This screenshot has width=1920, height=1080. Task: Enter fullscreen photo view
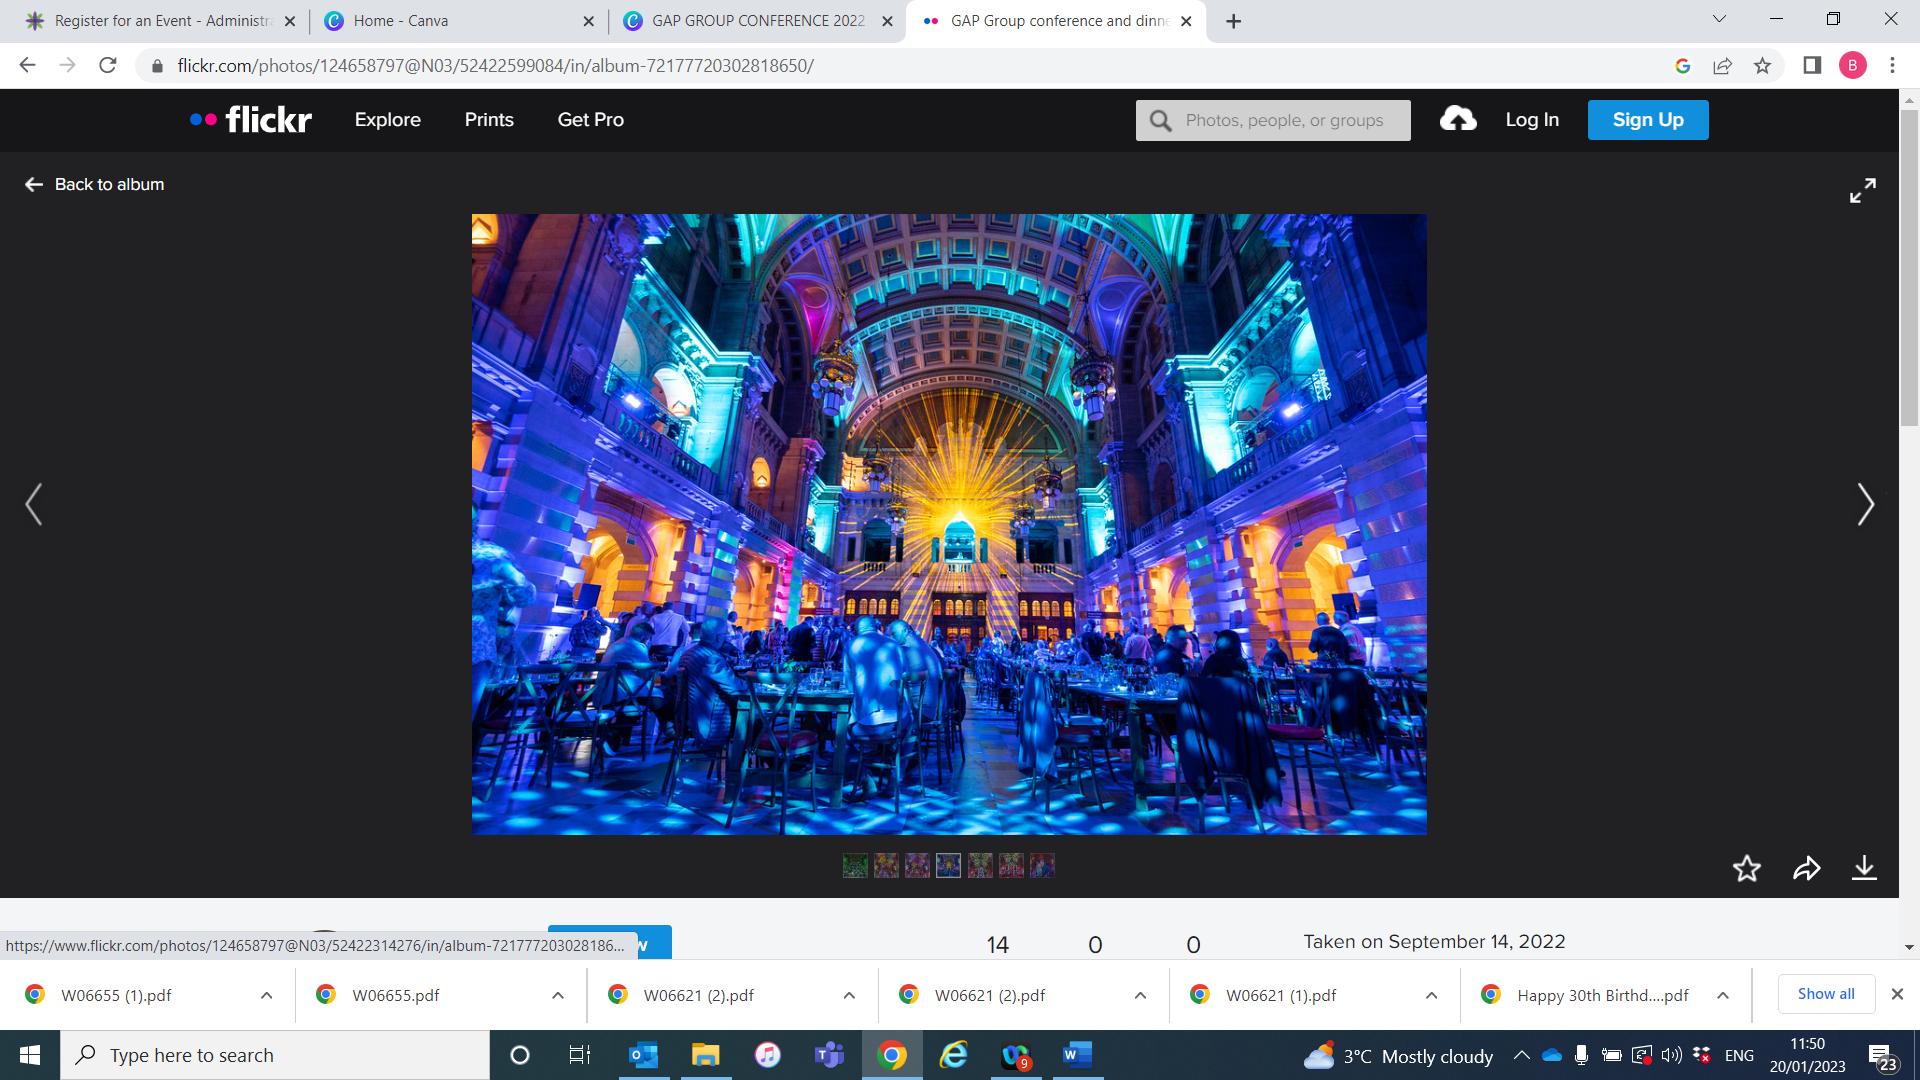tap(1862, 190)
